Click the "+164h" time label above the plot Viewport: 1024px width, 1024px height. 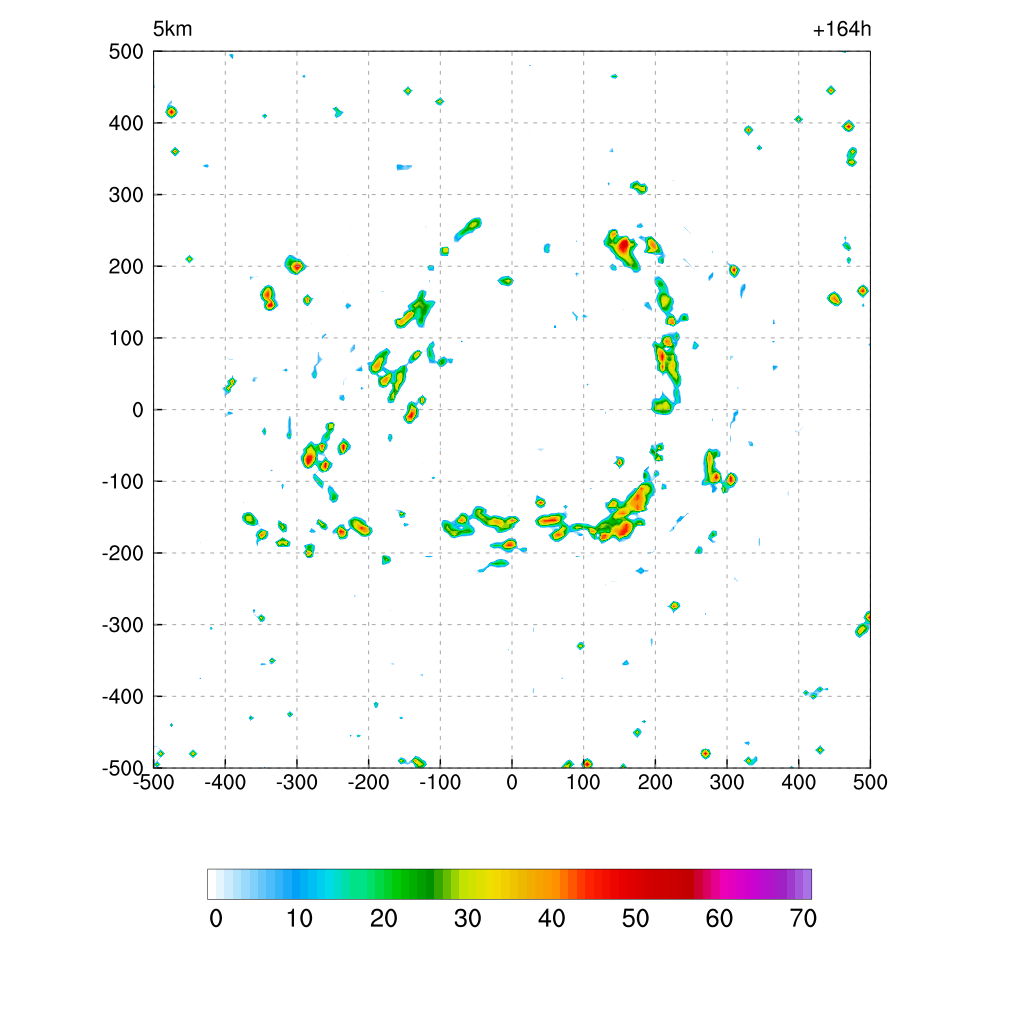tap(842, 29)
